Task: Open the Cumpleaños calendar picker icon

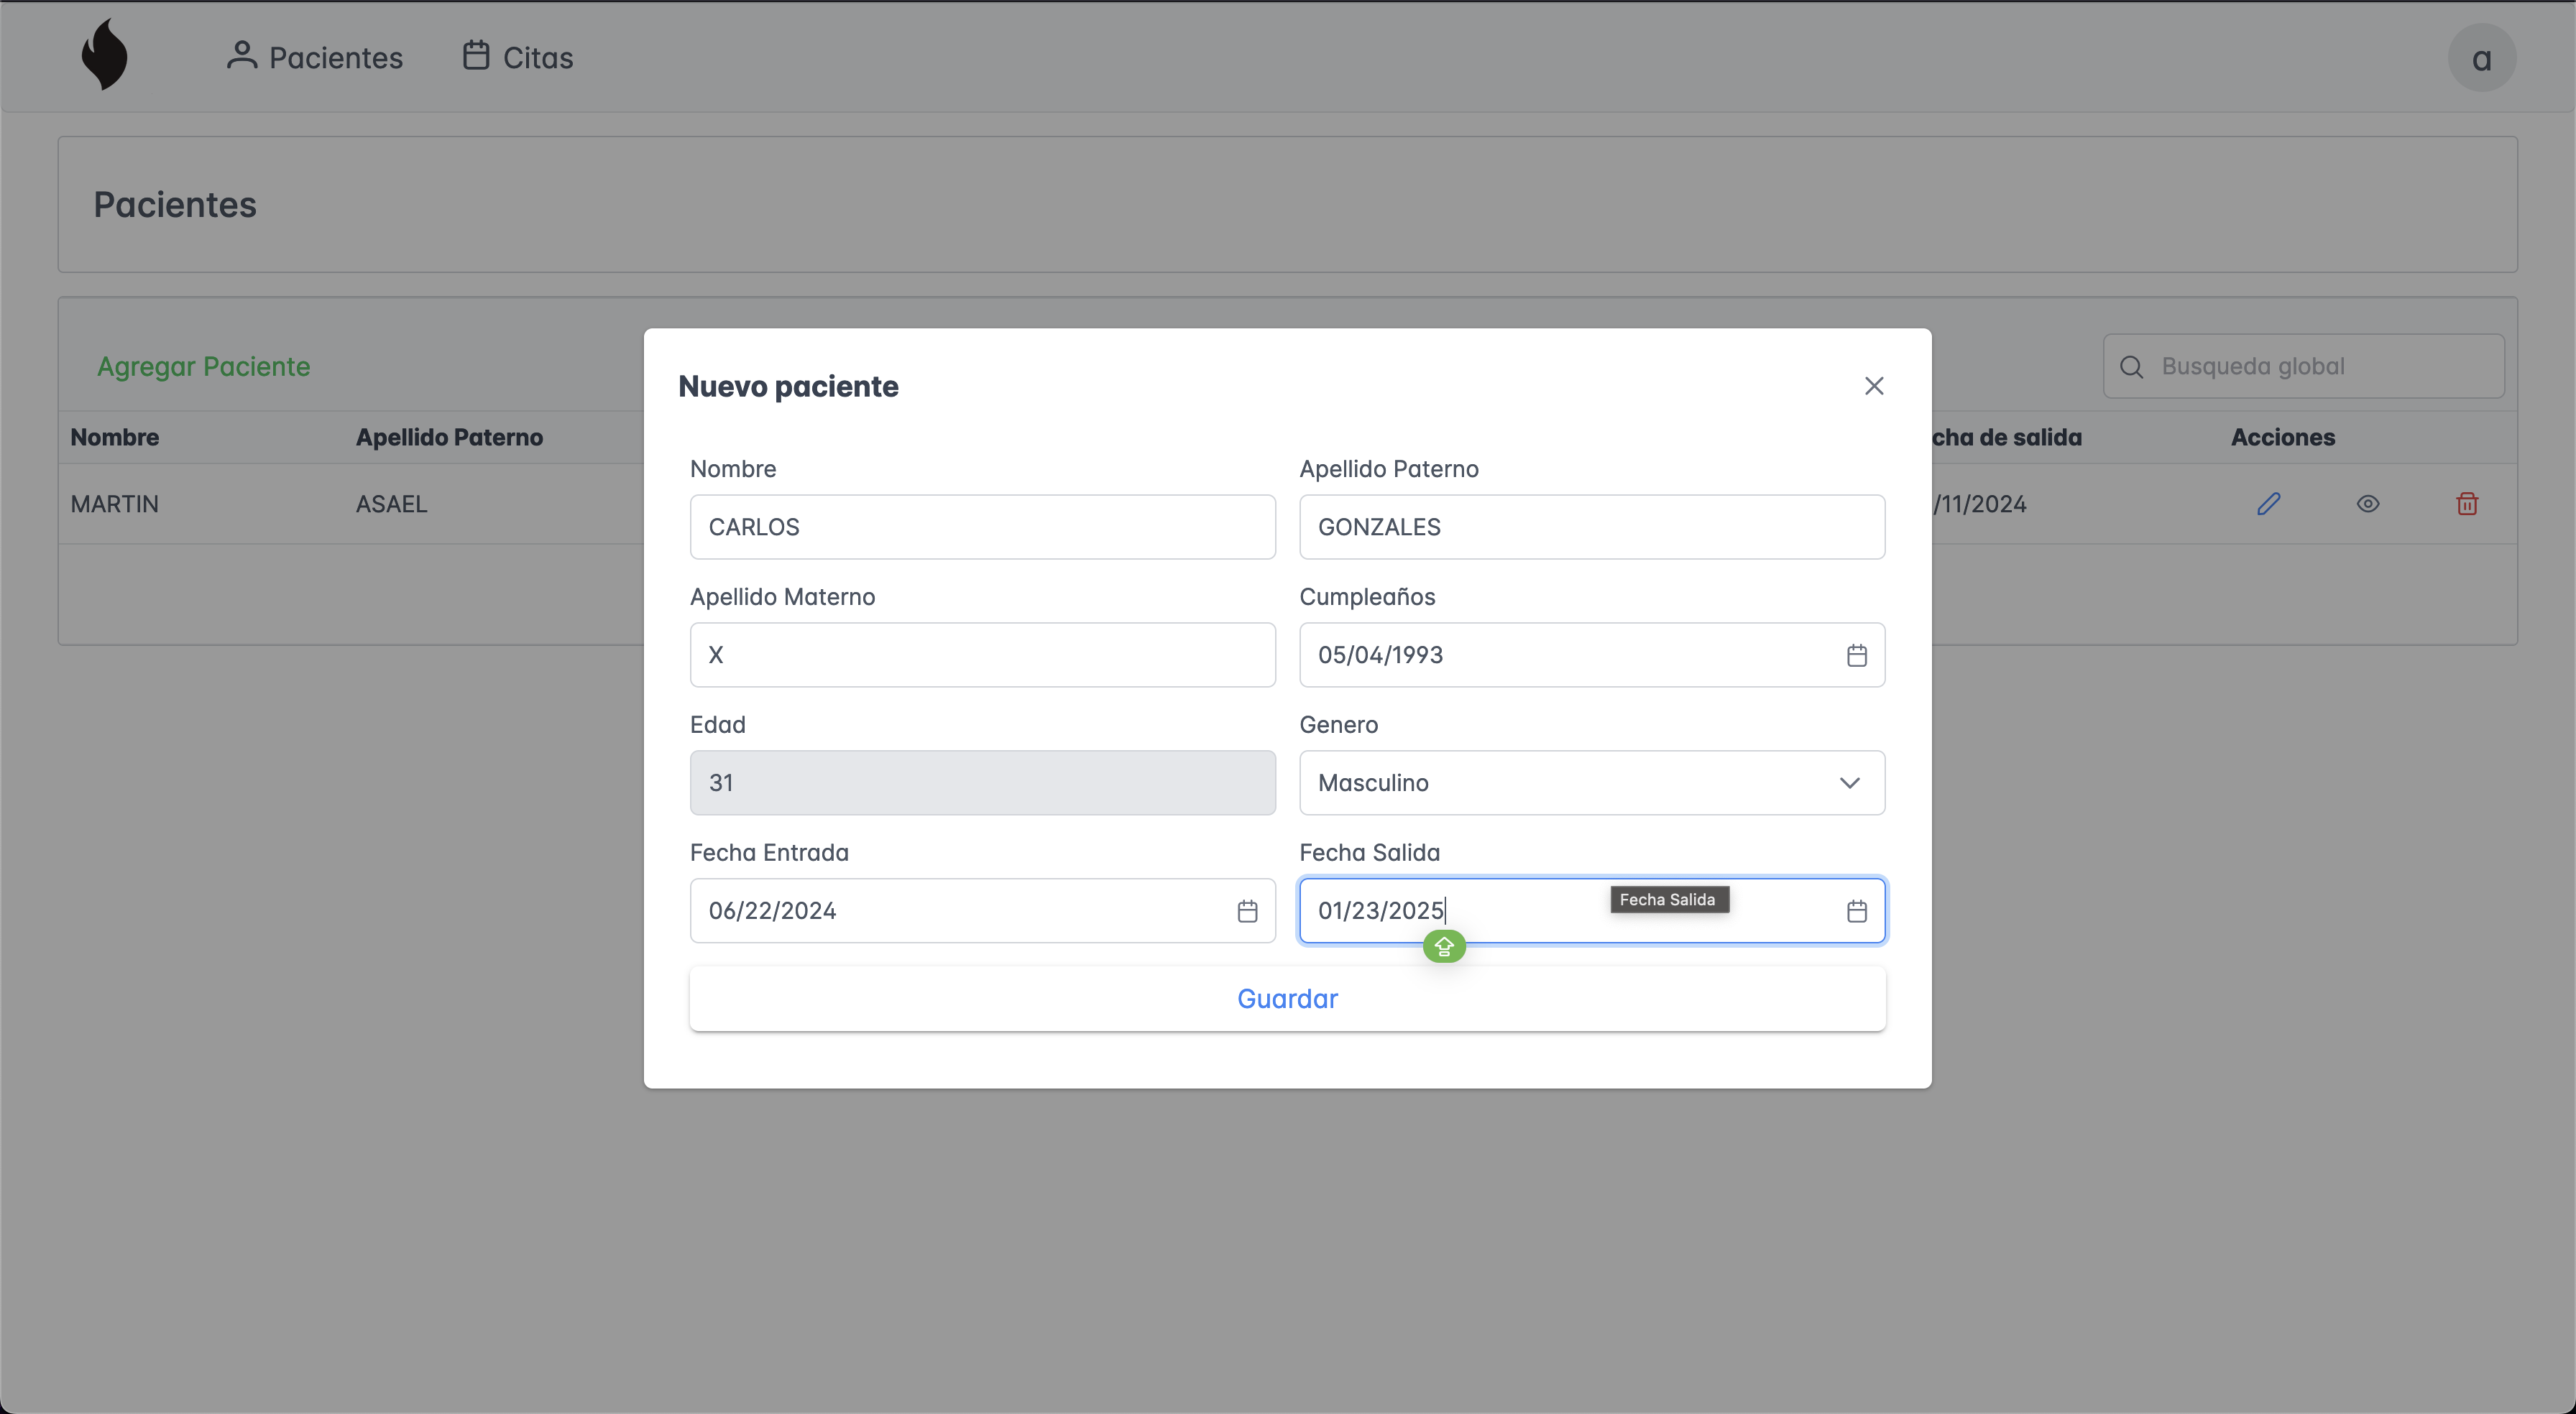Action: pos(1856,655)
